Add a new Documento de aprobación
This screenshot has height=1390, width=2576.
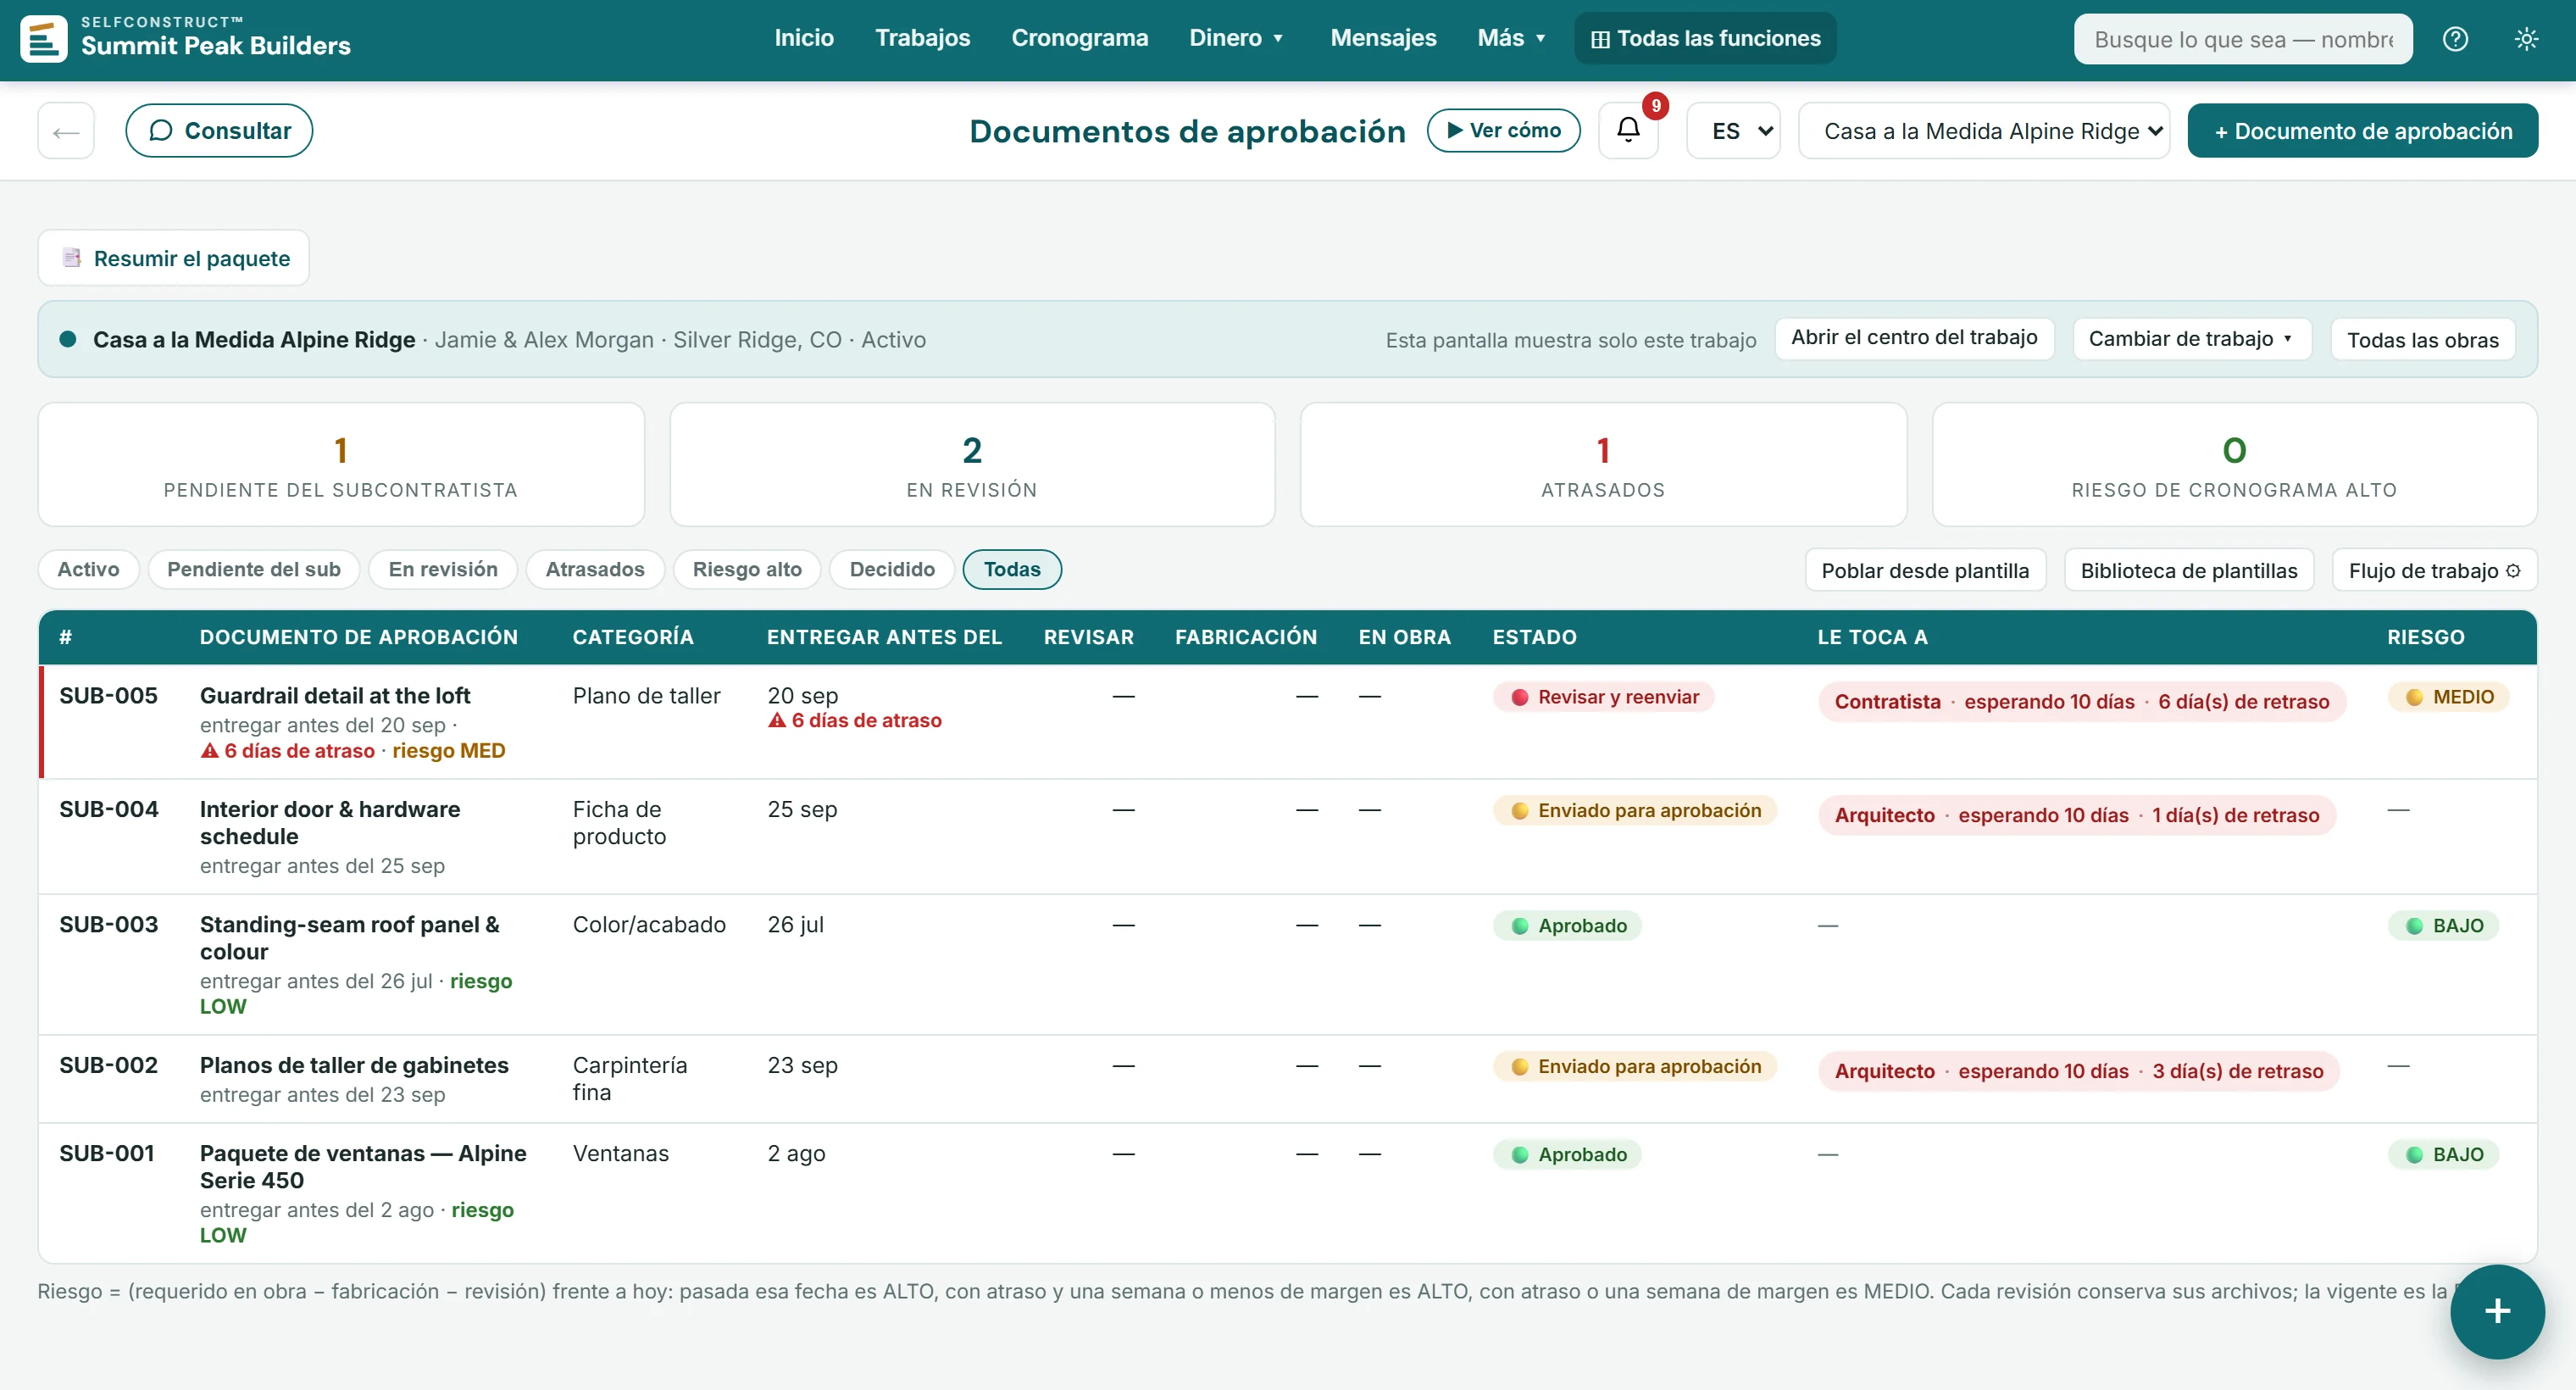coord(2362,130)
